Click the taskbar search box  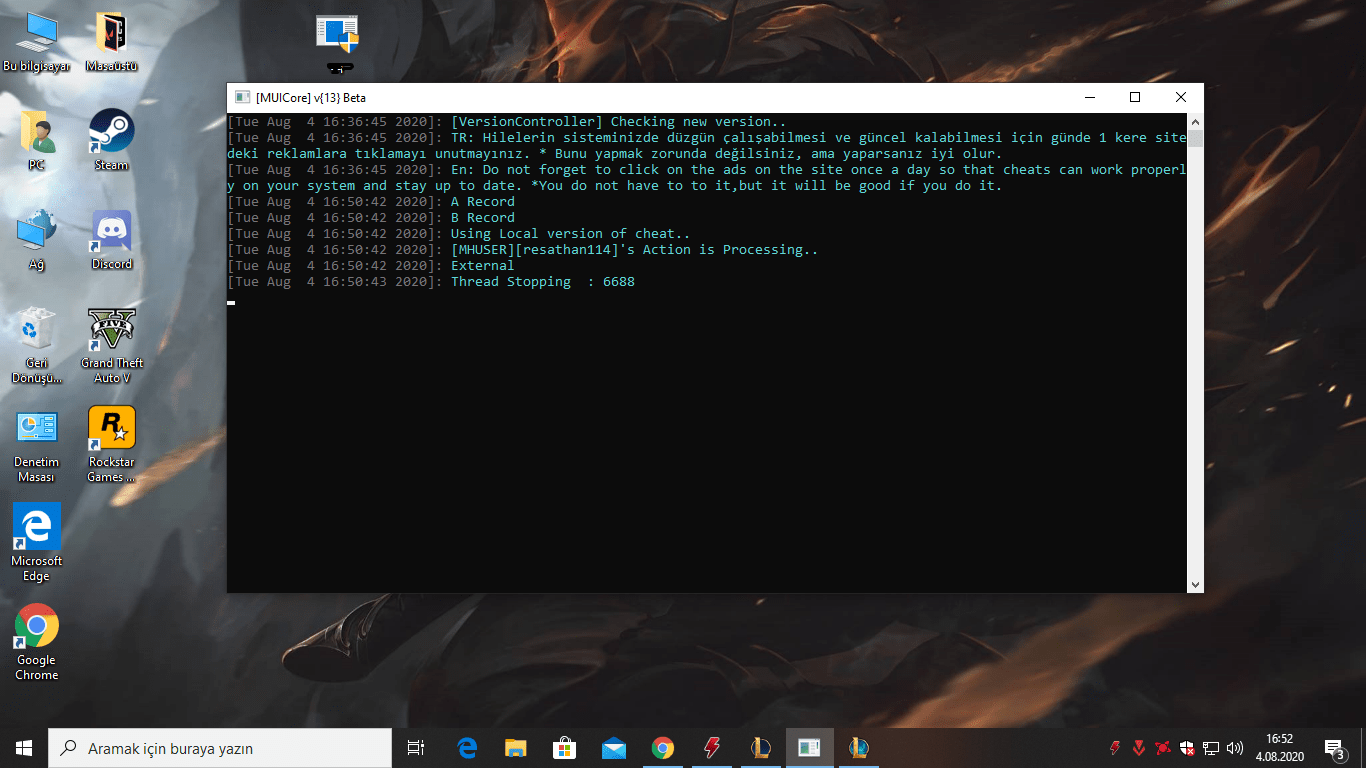pos(220,748)
